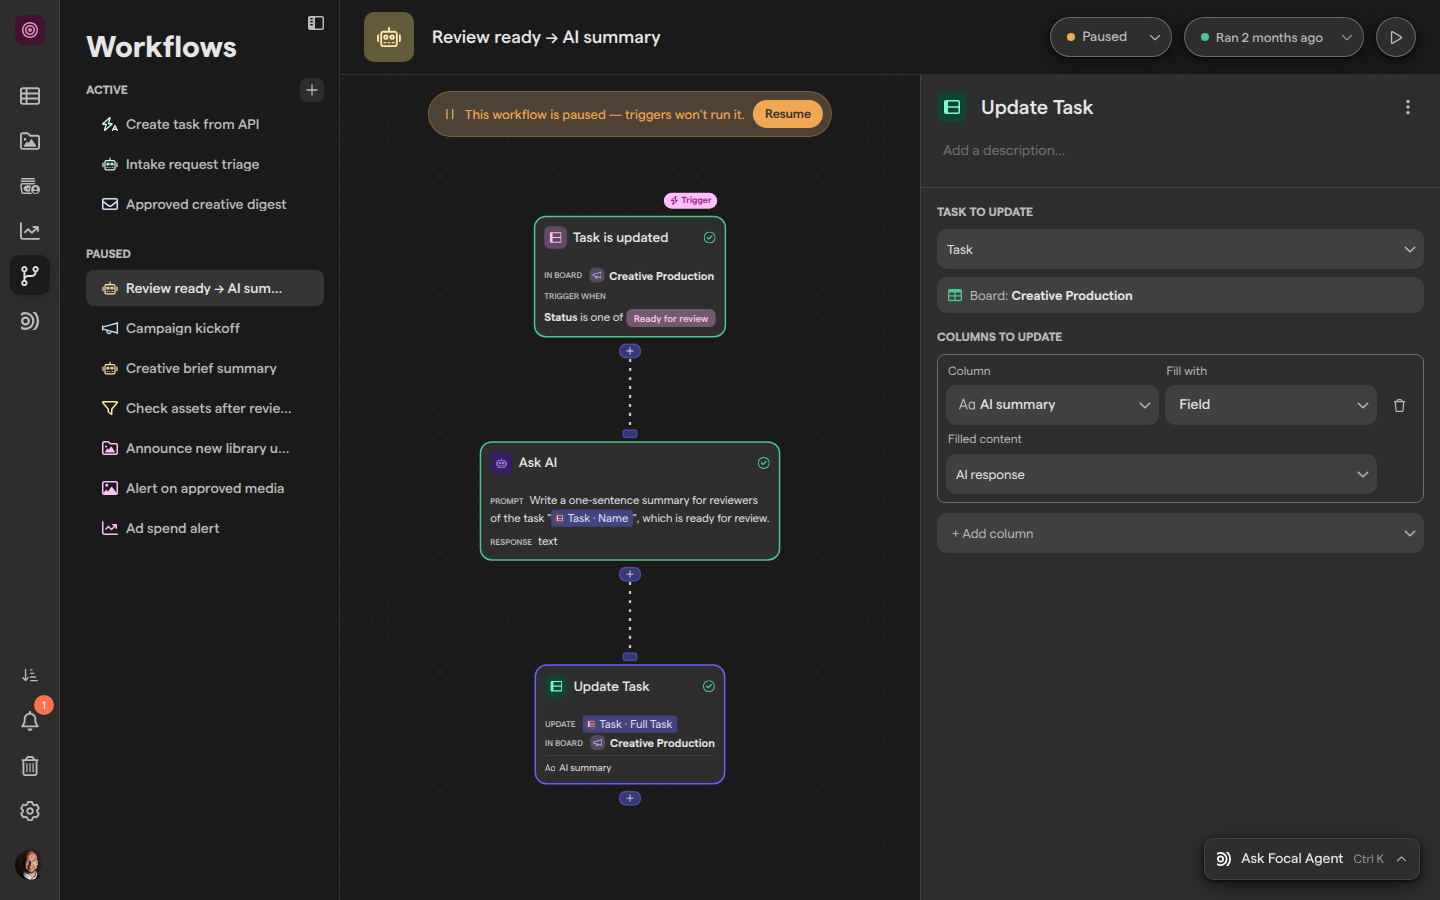The width and height of the screenshot is (1440, 900).
Task: Click the user avatar at bottom left
Action: click(x=30, y=865)
